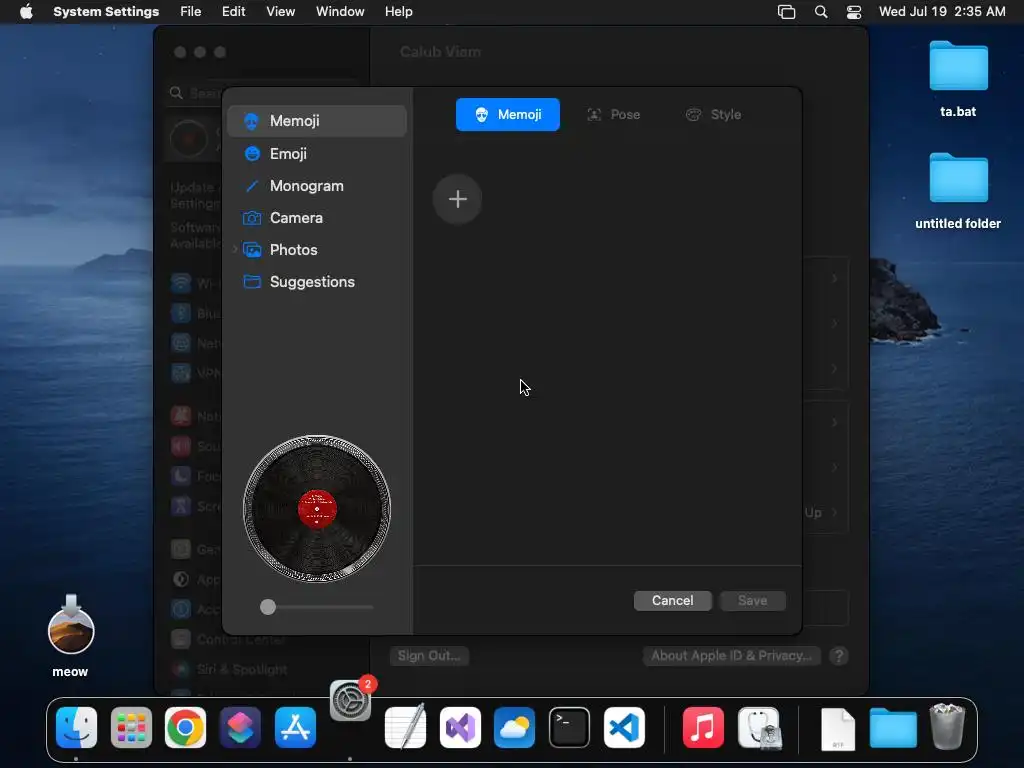Open Terminal from the Dock
The height and width of the screenshot is (768, 1024).
[x=569, y=728]
